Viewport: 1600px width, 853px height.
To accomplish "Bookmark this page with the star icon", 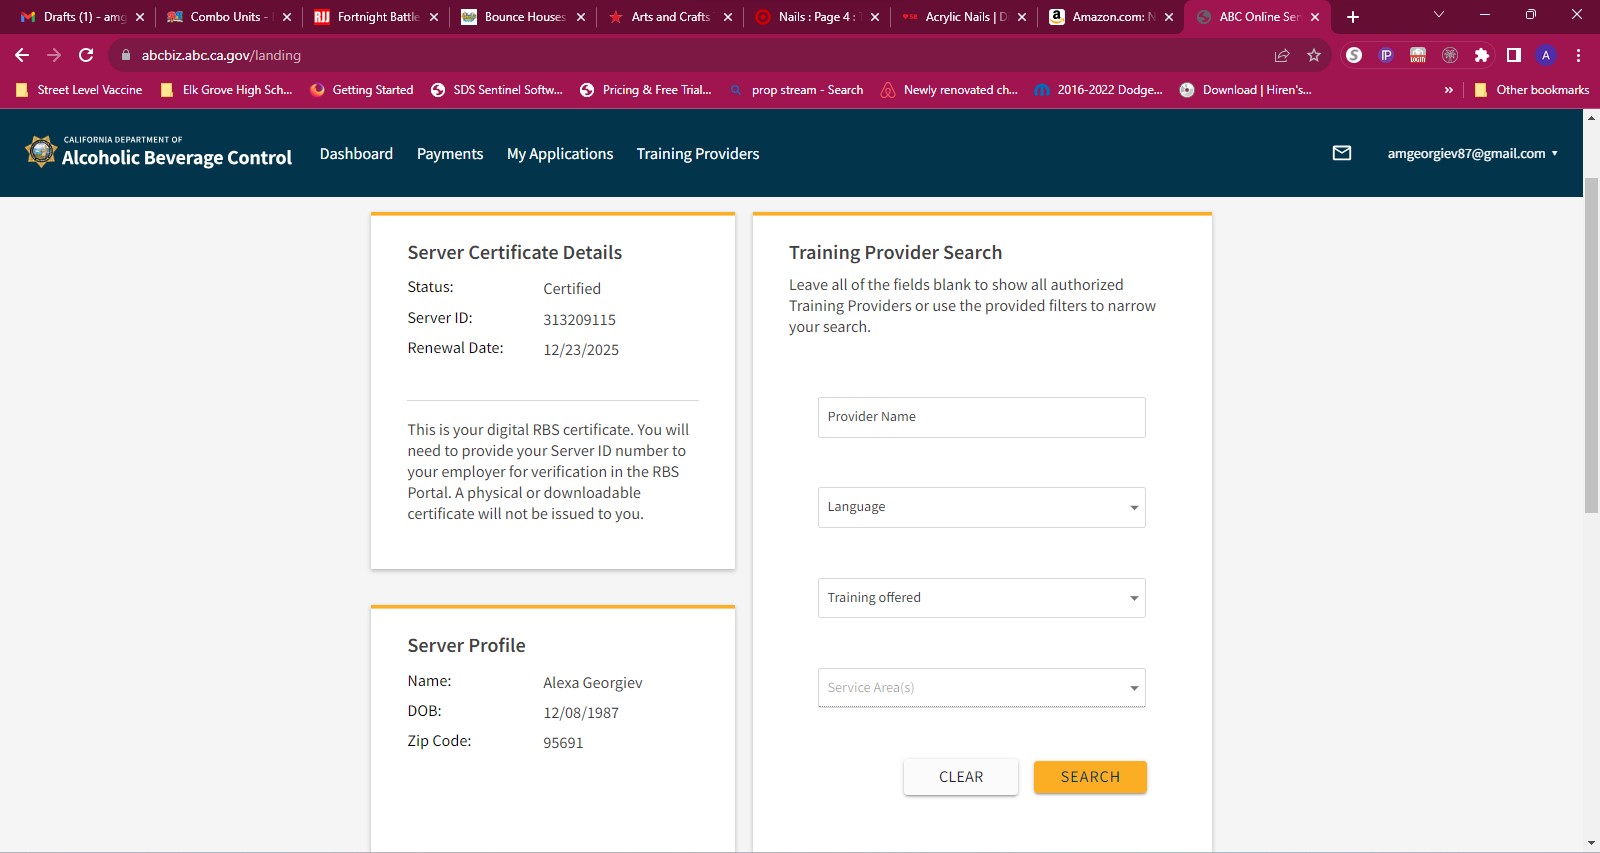I will 1314,55.
